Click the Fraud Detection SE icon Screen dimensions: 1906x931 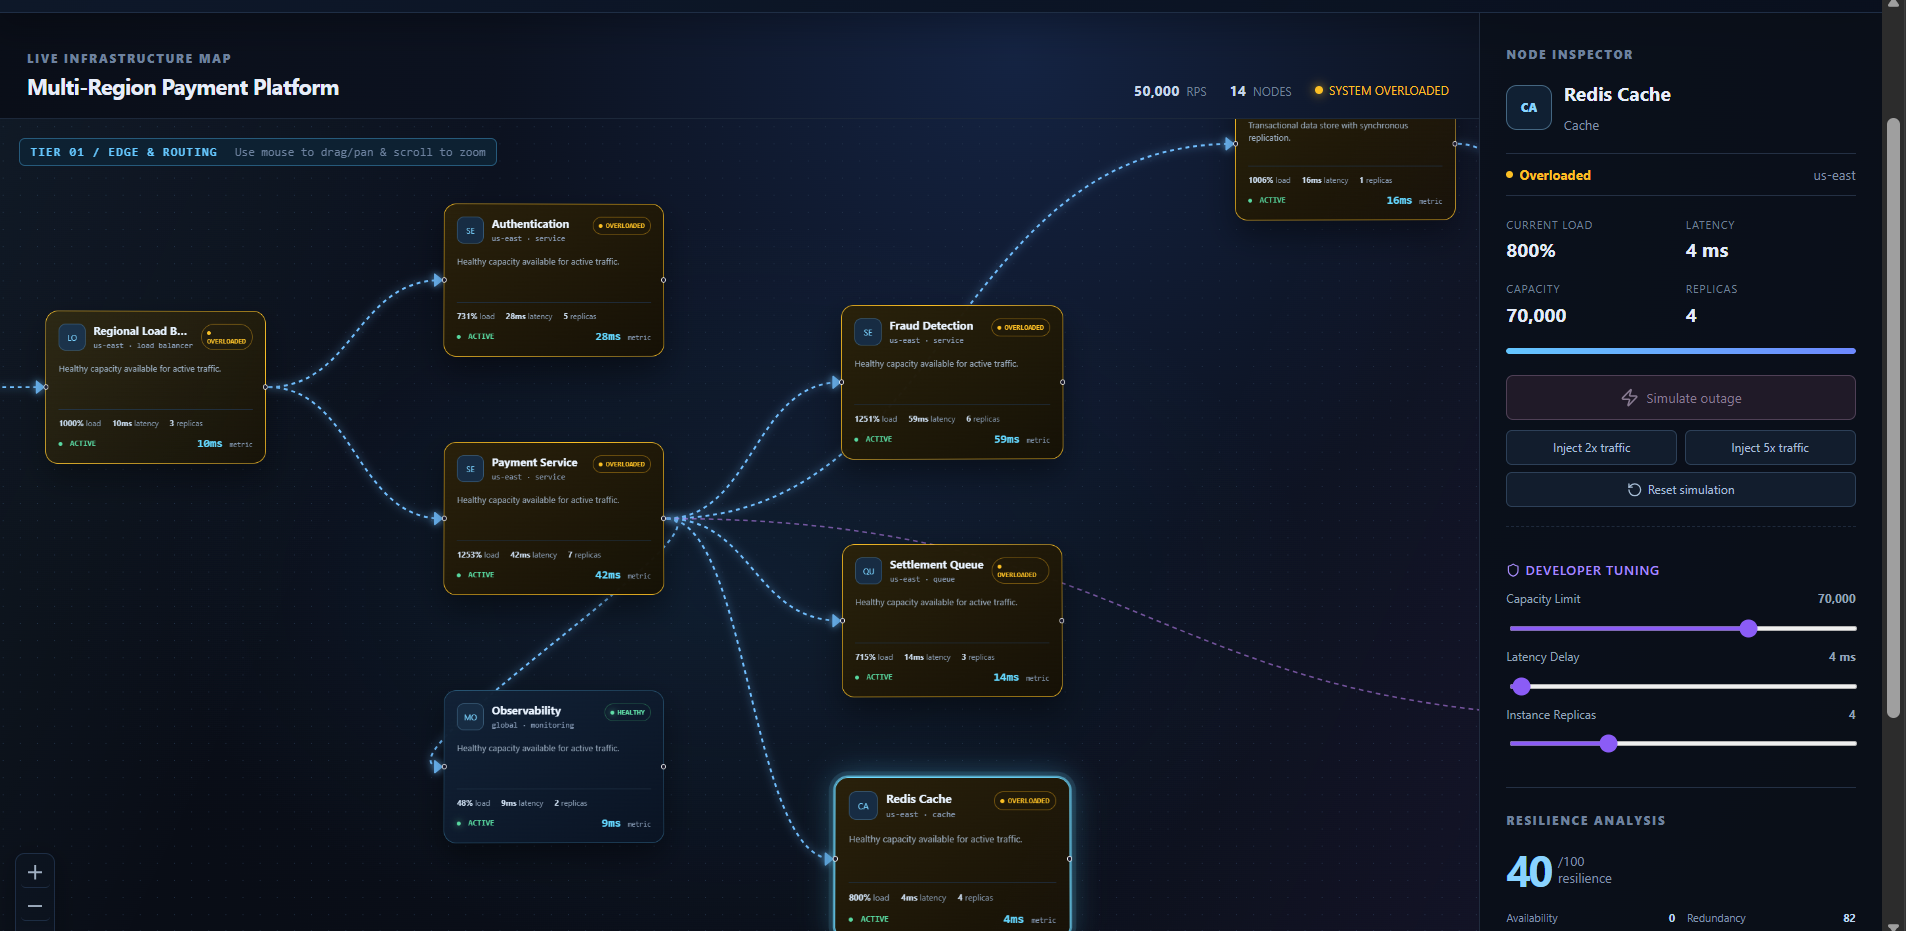coord(868,333)
